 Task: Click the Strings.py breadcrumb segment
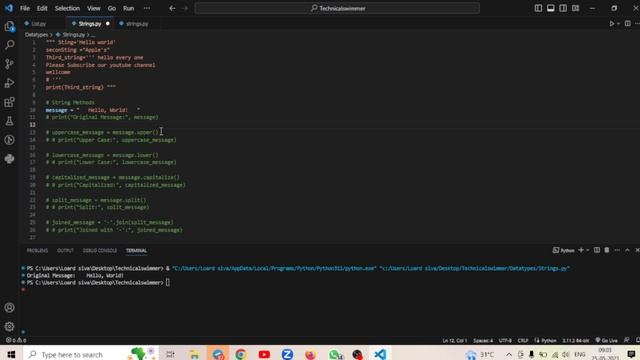pos(73,35)
